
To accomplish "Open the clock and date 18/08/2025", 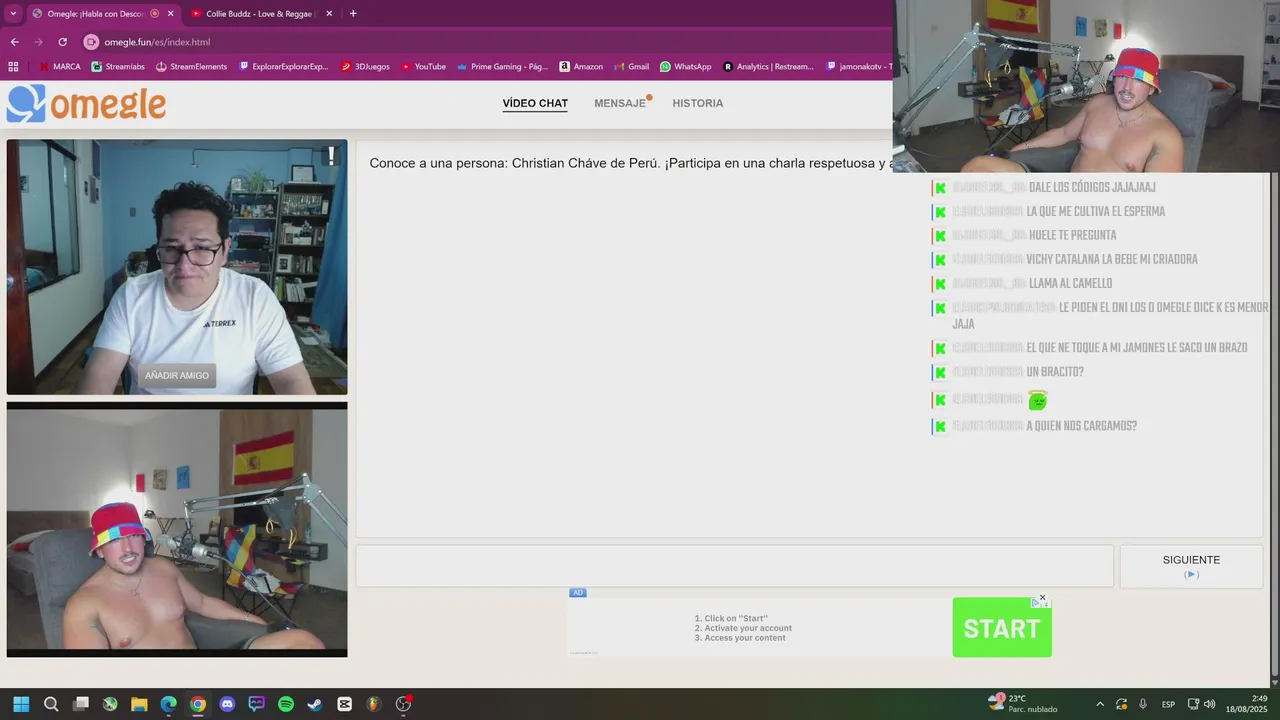I will (1246, 704).
